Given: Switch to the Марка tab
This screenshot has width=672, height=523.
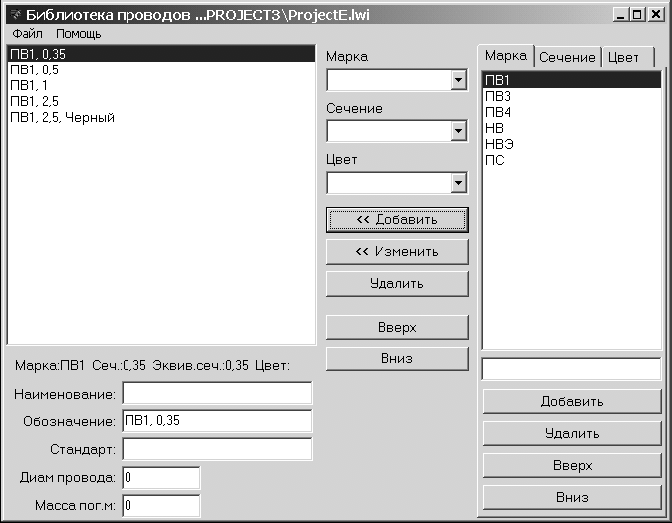Looking at the screenshot, I should [x=506, y=56].
